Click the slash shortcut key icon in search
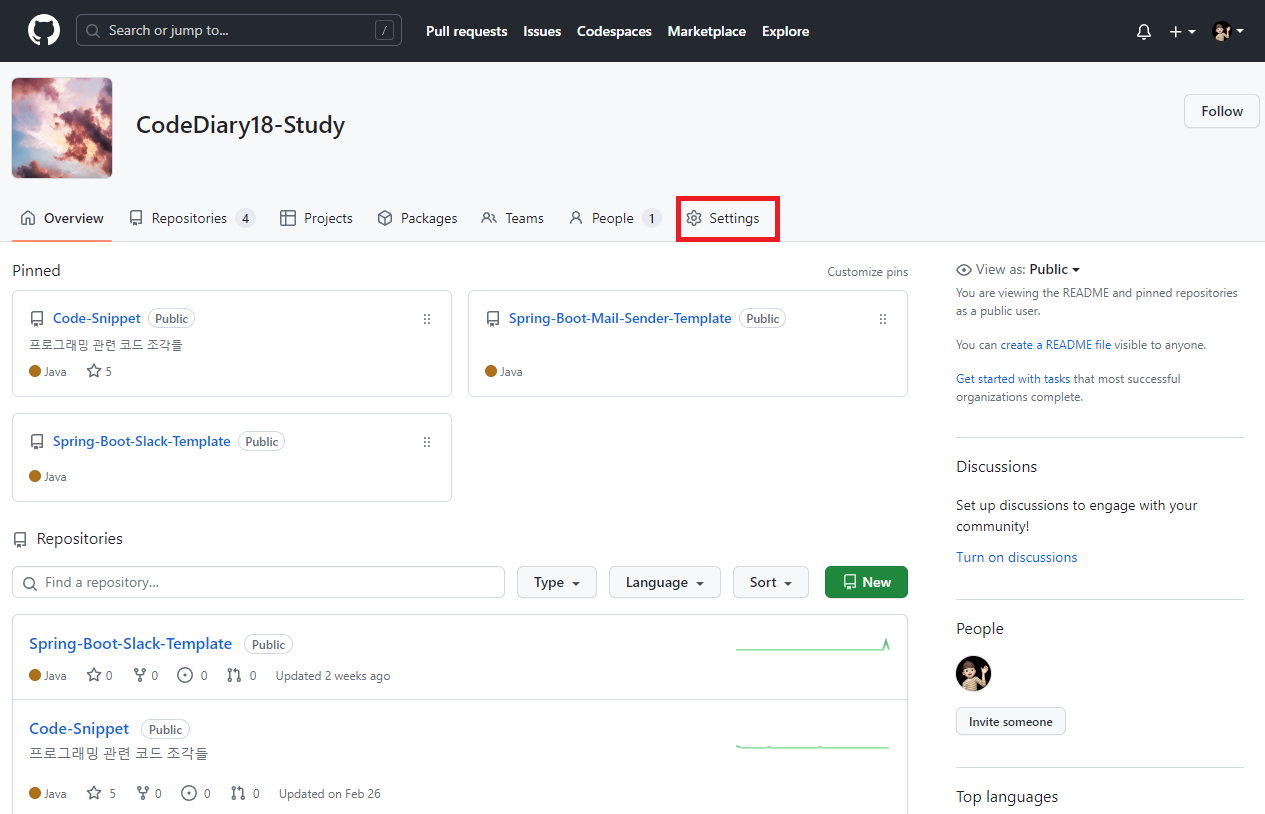Viewport: 1265px width, 814px height. pyautogui.click(x=384, y=31)
